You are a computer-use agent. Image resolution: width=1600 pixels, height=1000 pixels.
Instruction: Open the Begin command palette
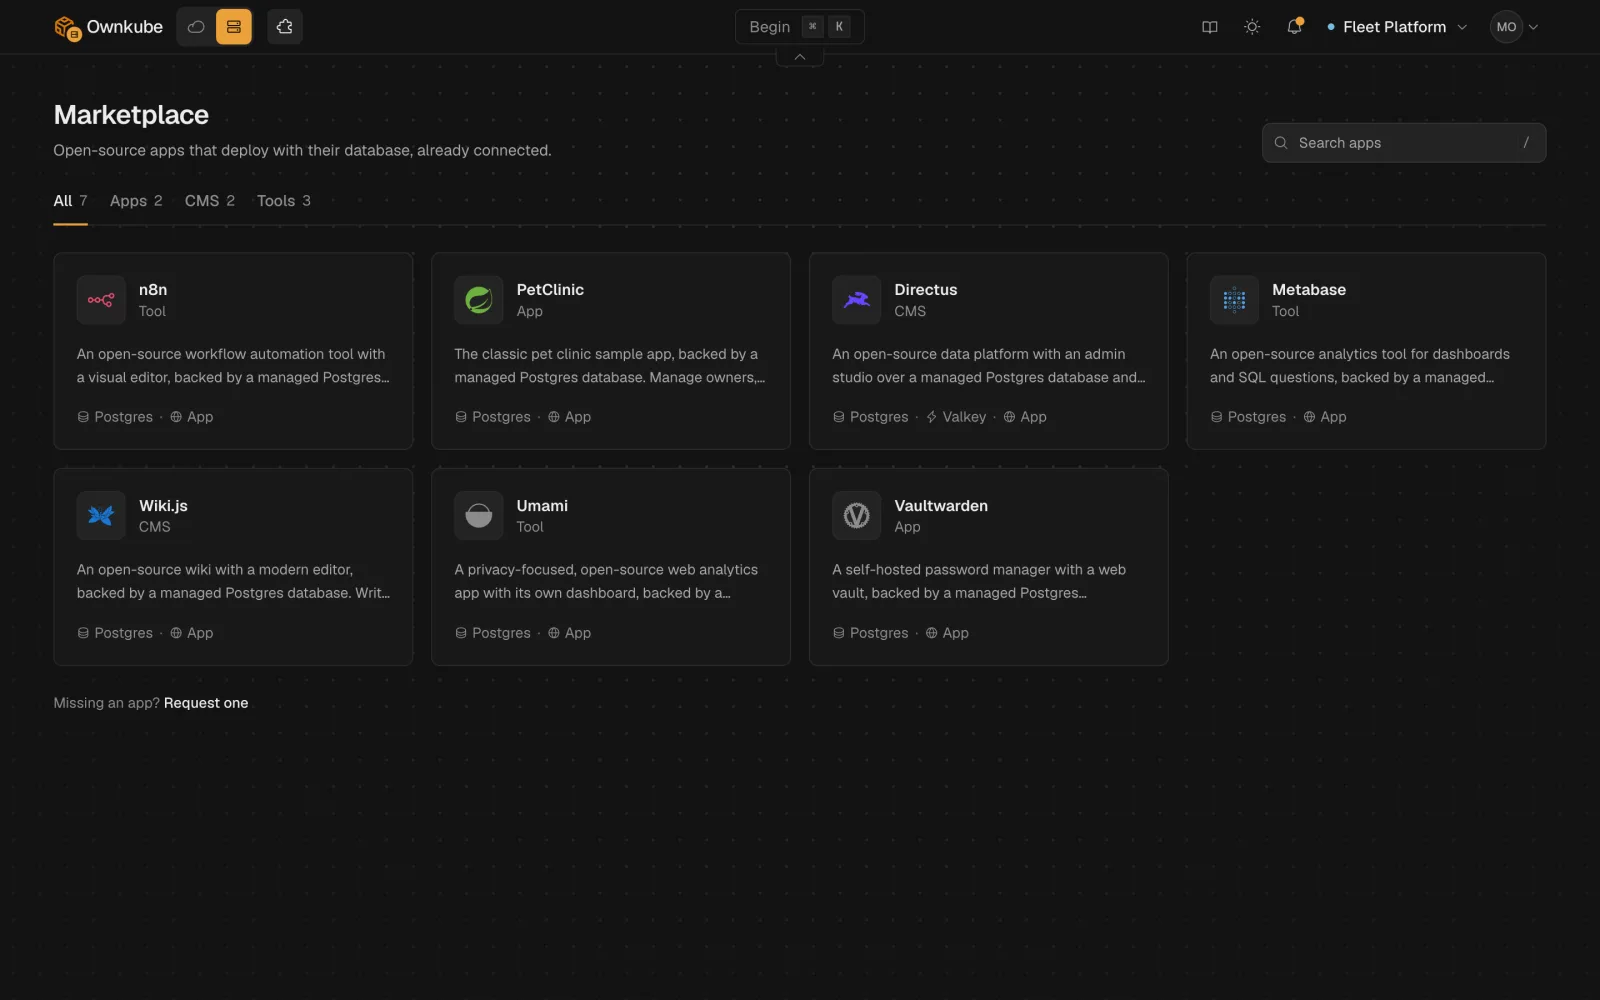point(800,27)
